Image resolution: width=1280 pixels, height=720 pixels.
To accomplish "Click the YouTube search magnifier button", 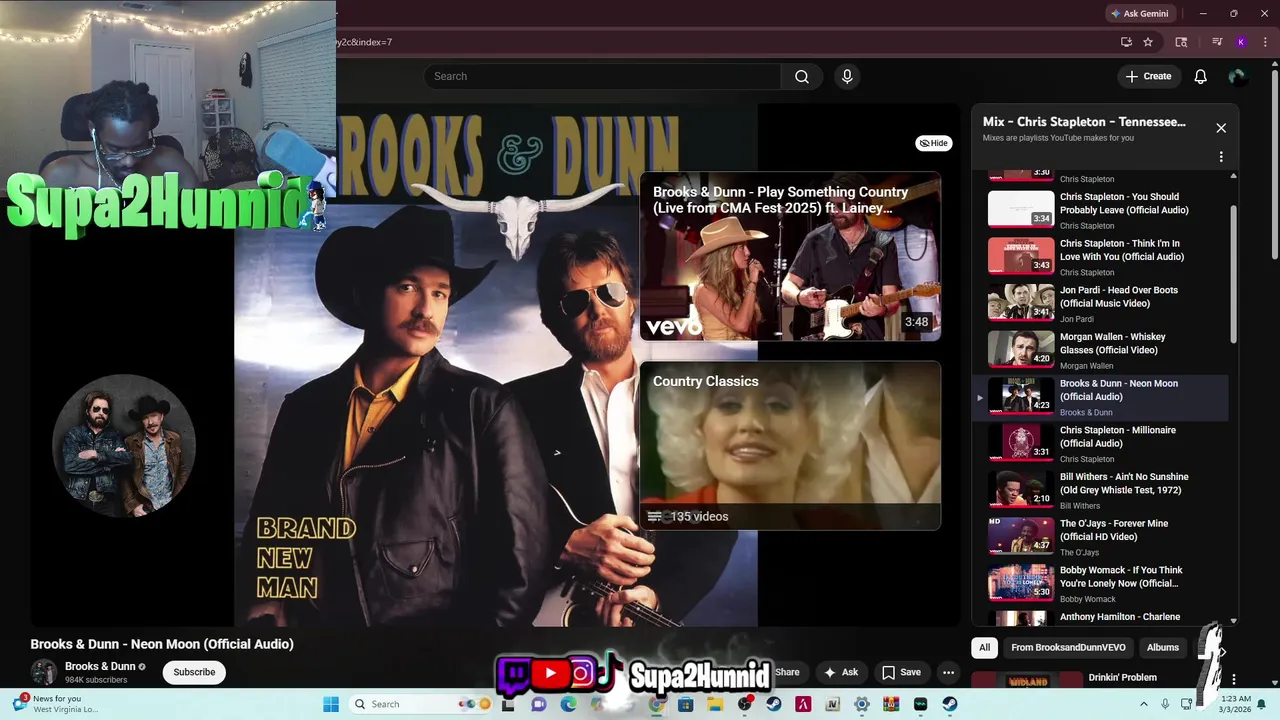I will point(801,77).
